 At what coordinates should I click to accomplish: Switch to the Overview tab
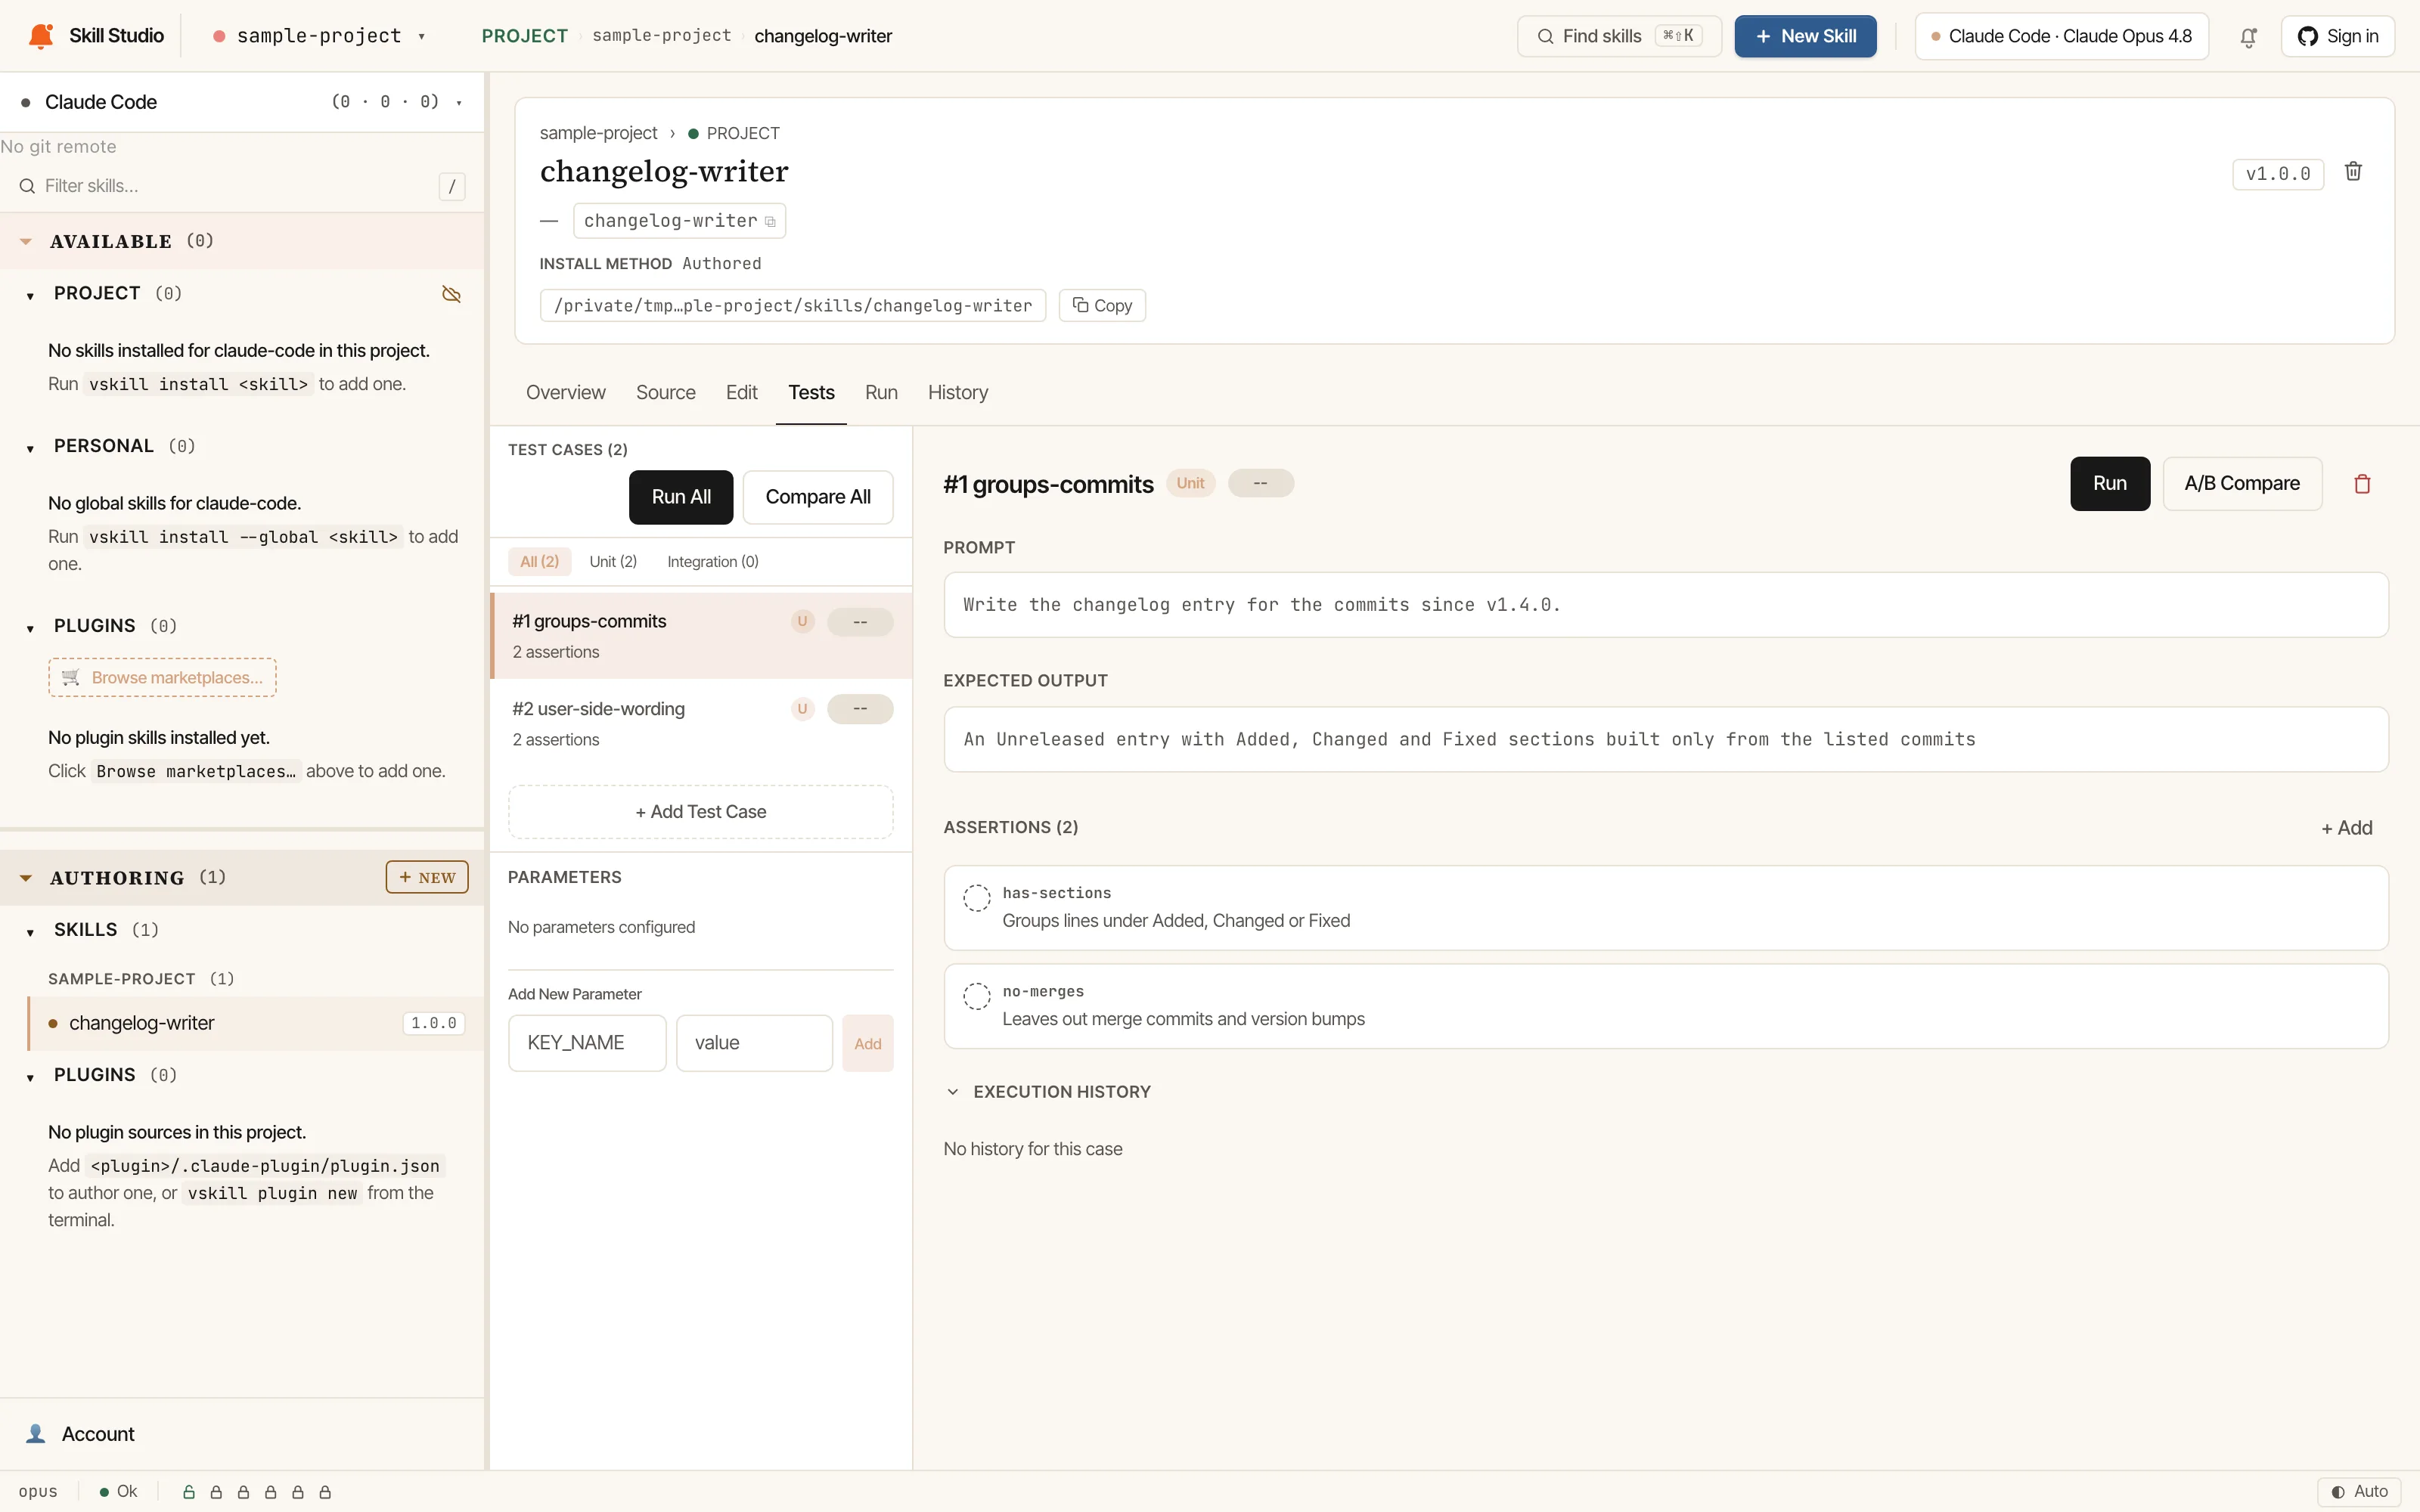565,393
